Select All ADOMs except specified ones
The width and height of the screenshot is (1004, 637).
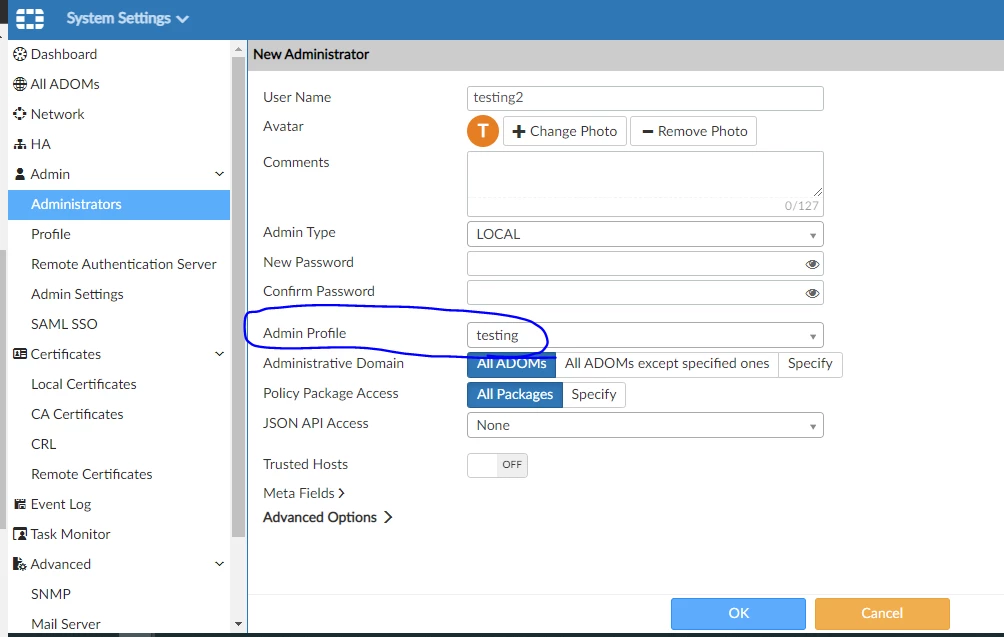click(667, 364)
